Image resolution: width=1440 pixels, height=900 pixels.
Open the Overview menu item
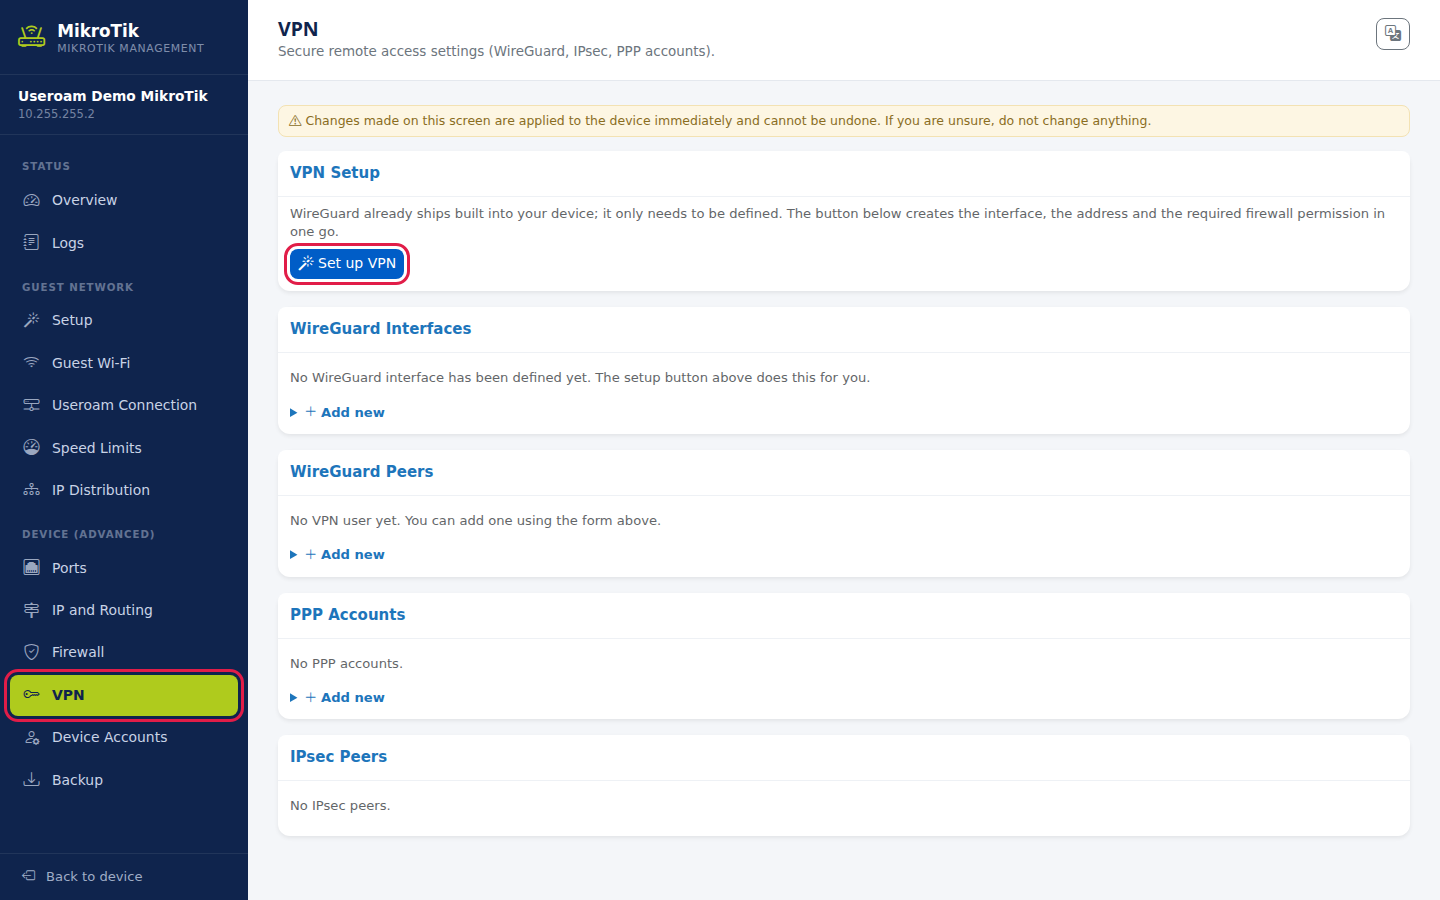click(124, 200)
